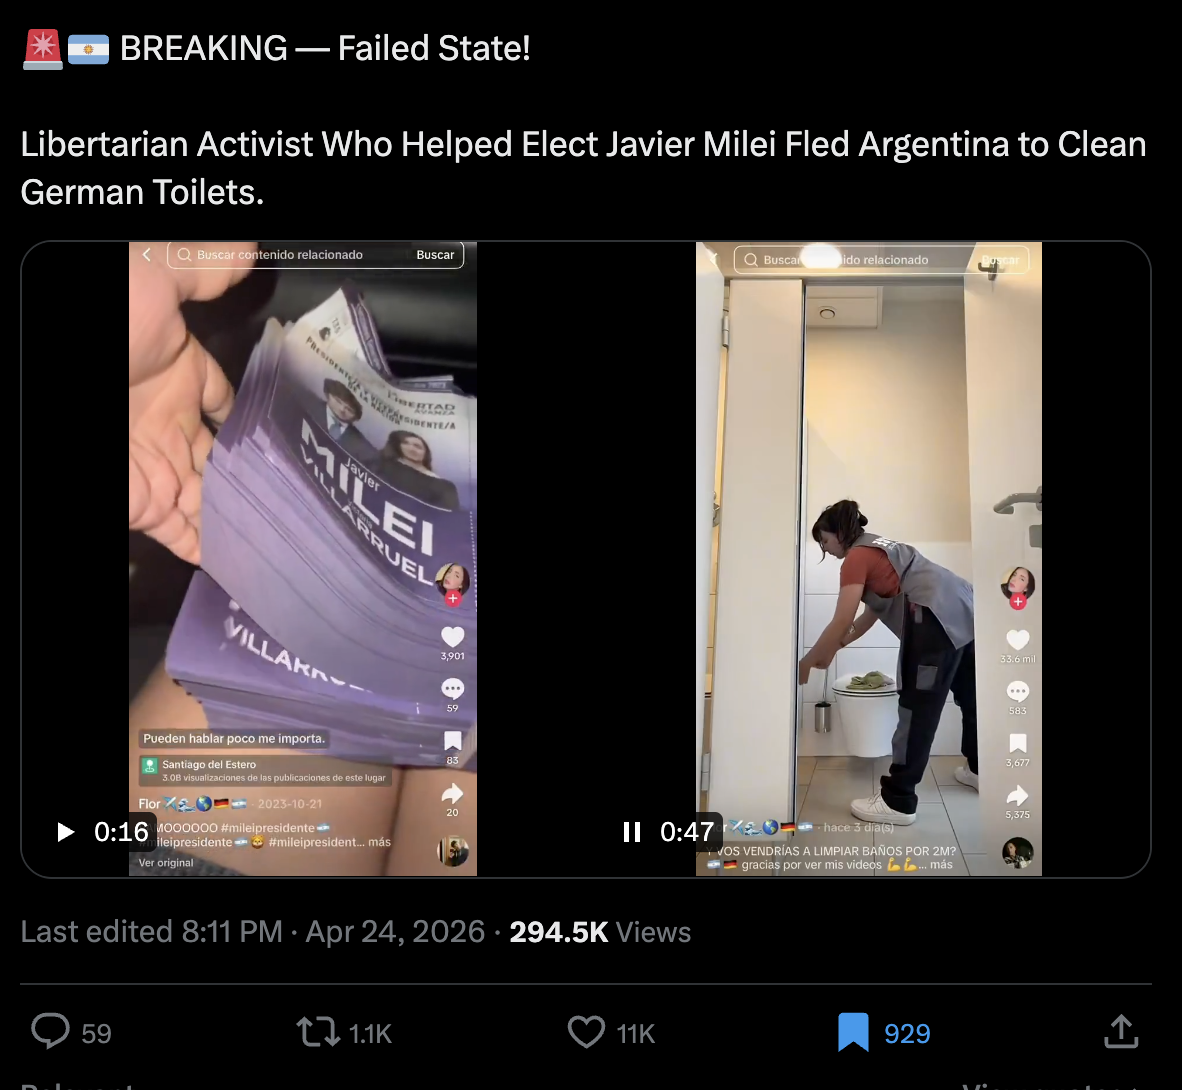The width and height of the screenshot is (1182, 1090).
Task: Repost the tweet via 1.1K retweet icon
Action: pos(318,1032)
